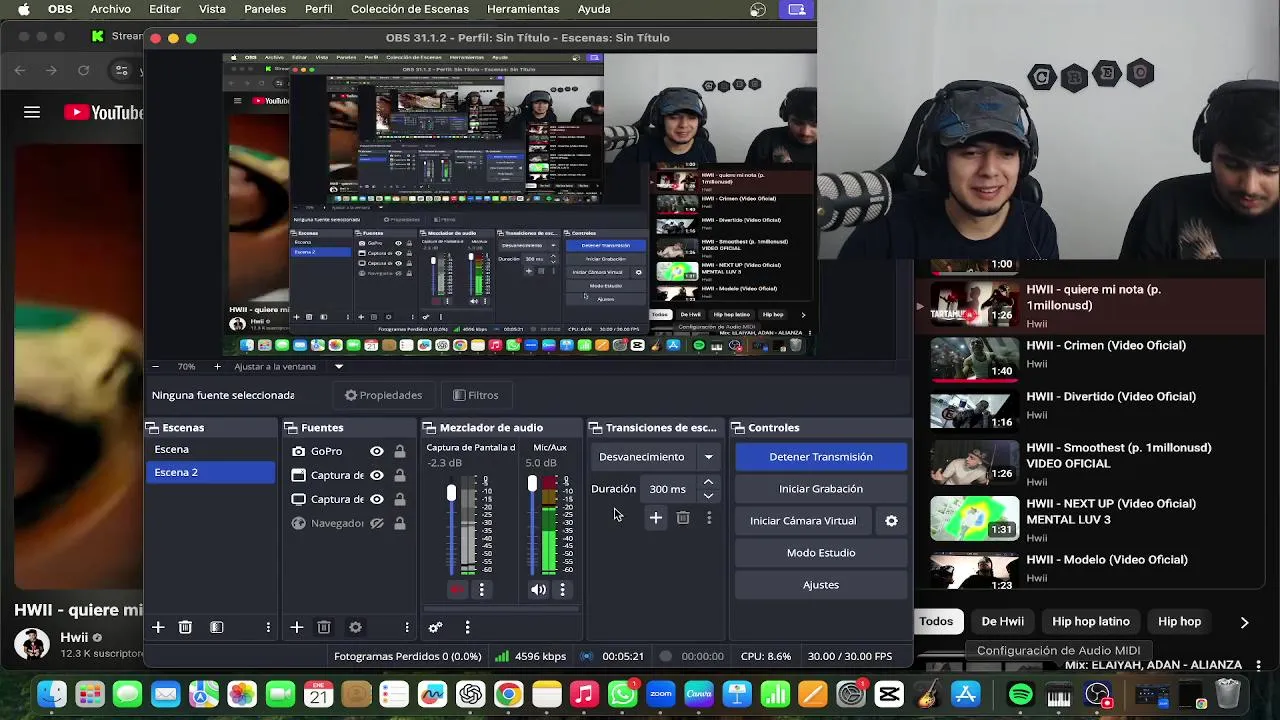The height and width of the screenshot is (720, 1280).
Task: Open YouTube hamburger guide menu
Action: [x=32, y=112]
